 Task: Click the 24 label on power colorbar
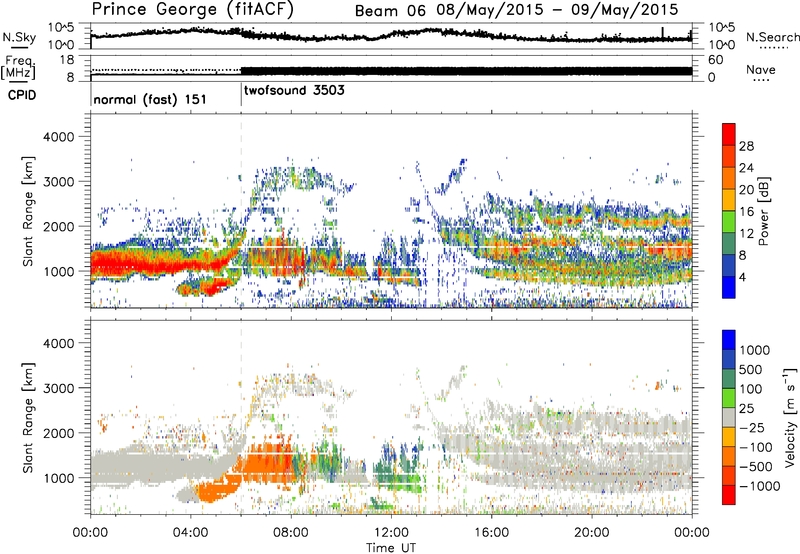click(746, 168)
